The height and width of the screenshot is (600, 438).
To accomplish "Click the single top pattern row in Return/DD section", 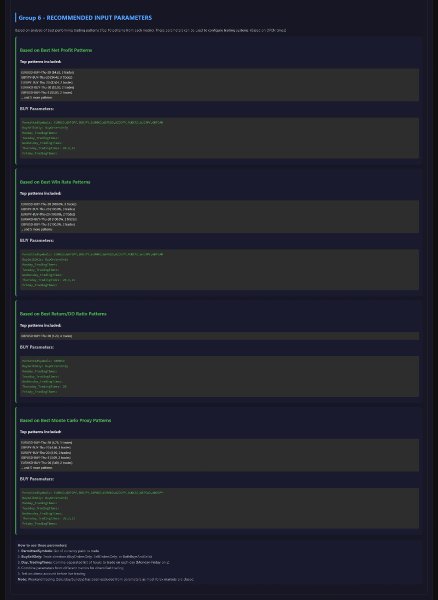I will click(x=219, y=336).
